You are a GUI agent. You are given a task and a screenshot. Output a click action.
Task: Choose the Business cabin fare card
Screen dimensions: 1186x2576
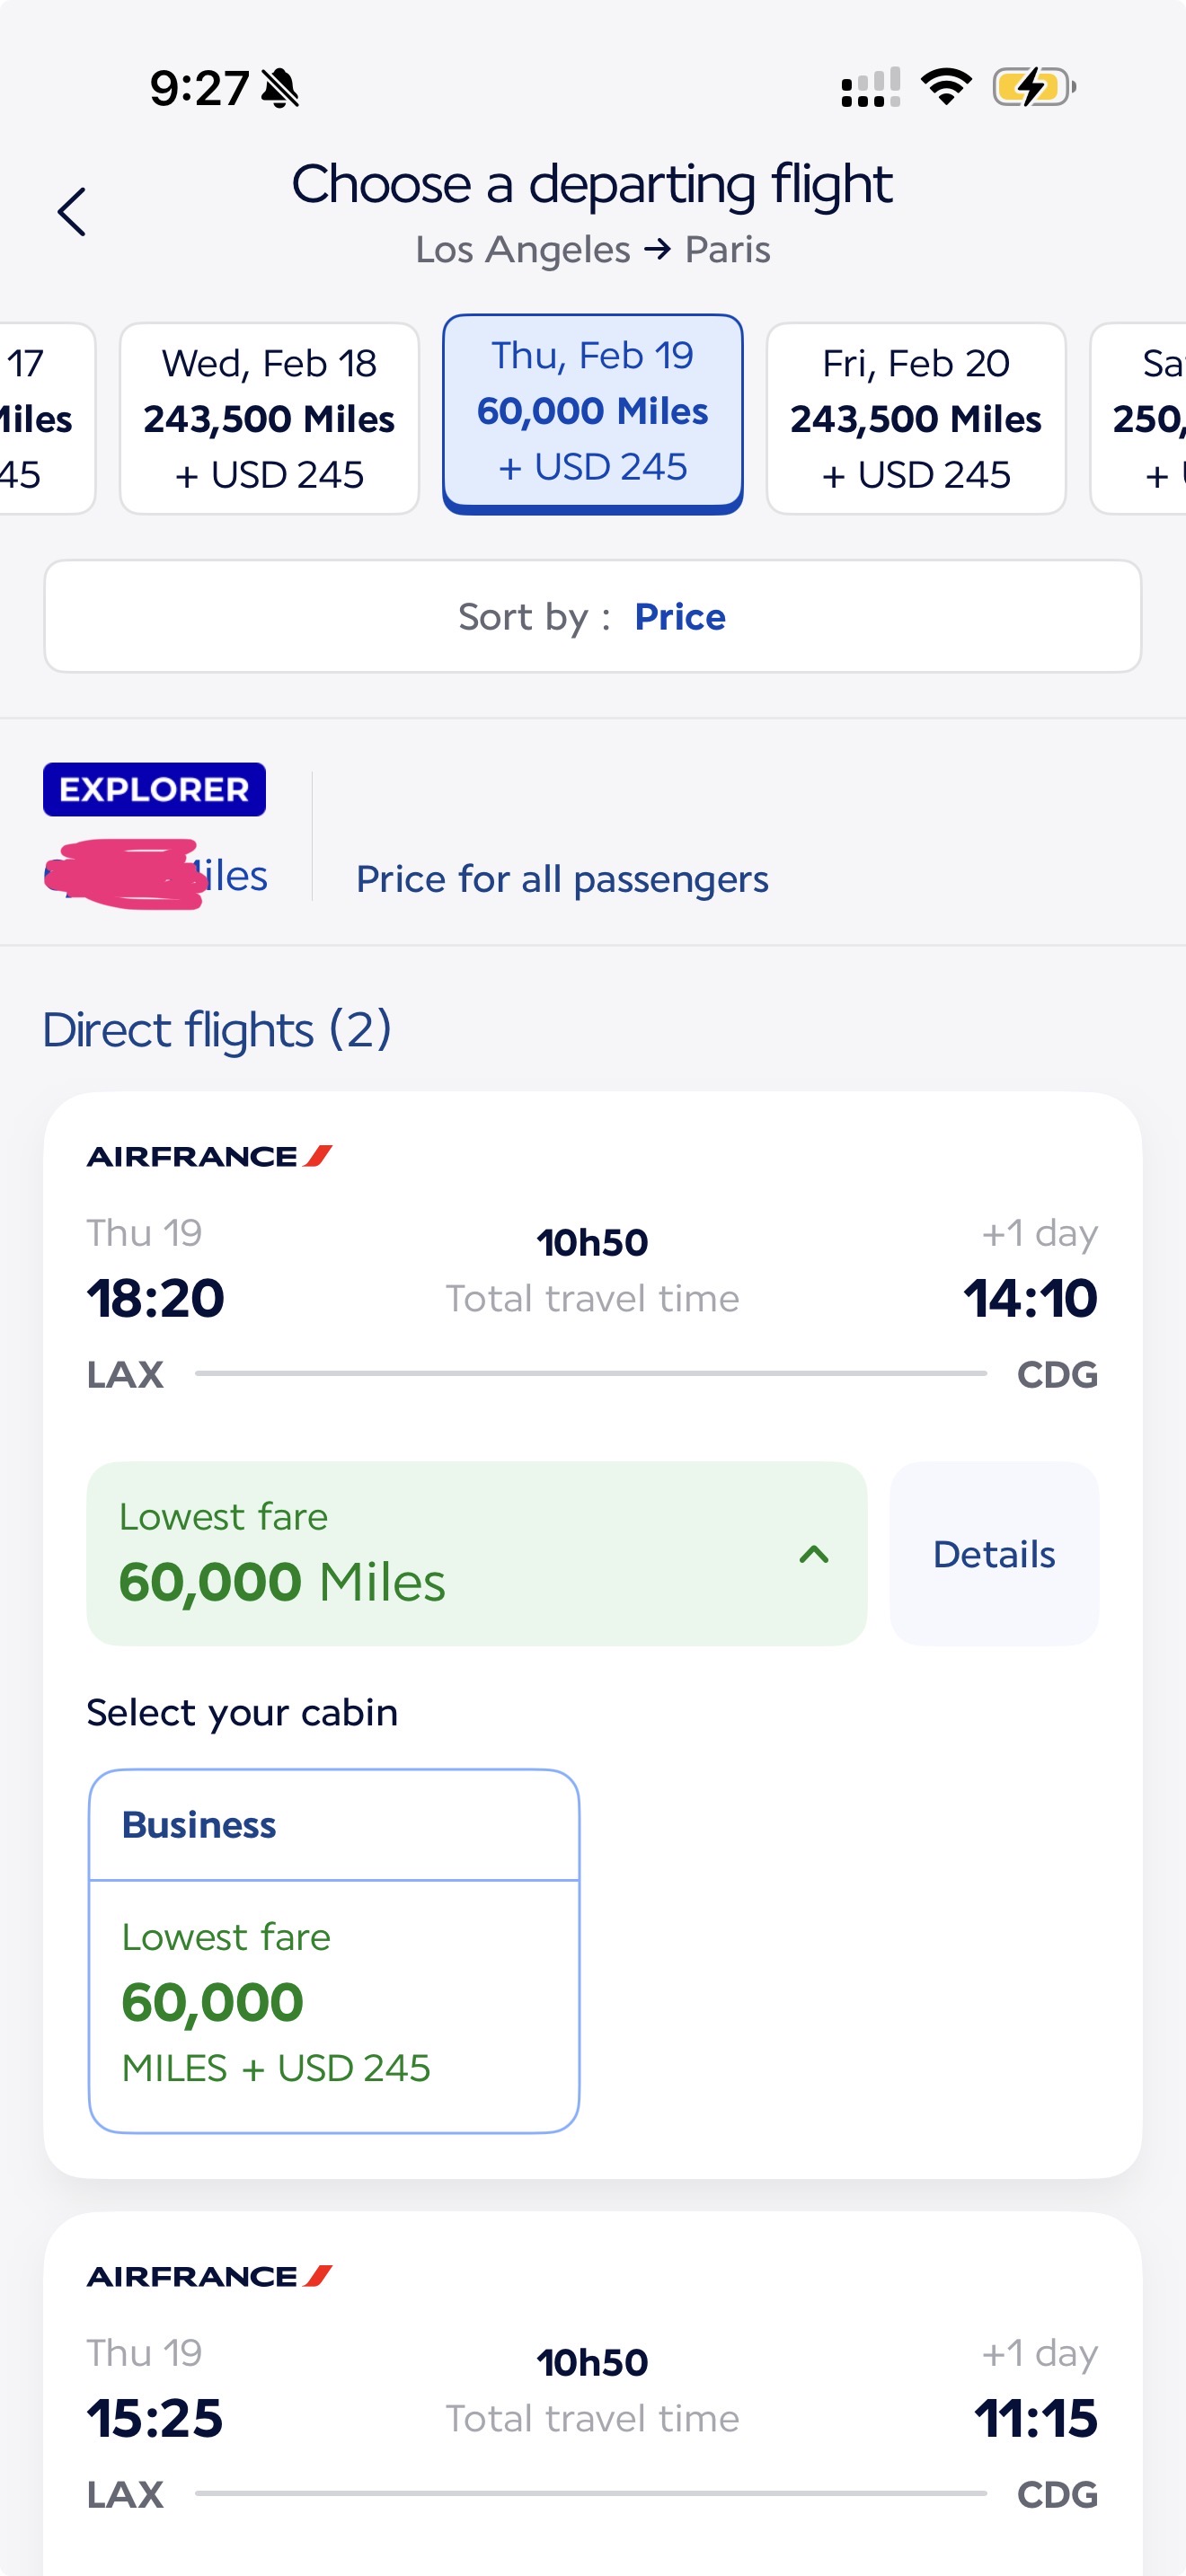click(x=334, y=1950)
